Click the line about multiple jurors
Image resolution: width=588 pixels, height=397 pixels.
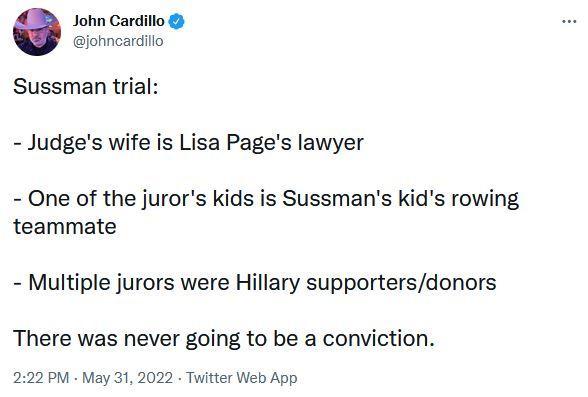(255, 282)
